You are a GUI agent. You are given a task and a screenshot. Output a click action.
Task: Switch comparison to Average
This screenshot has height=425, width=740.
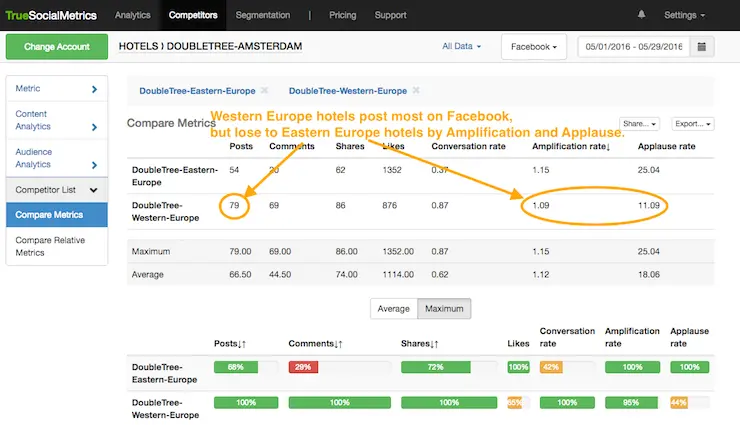tap(393, 309)
